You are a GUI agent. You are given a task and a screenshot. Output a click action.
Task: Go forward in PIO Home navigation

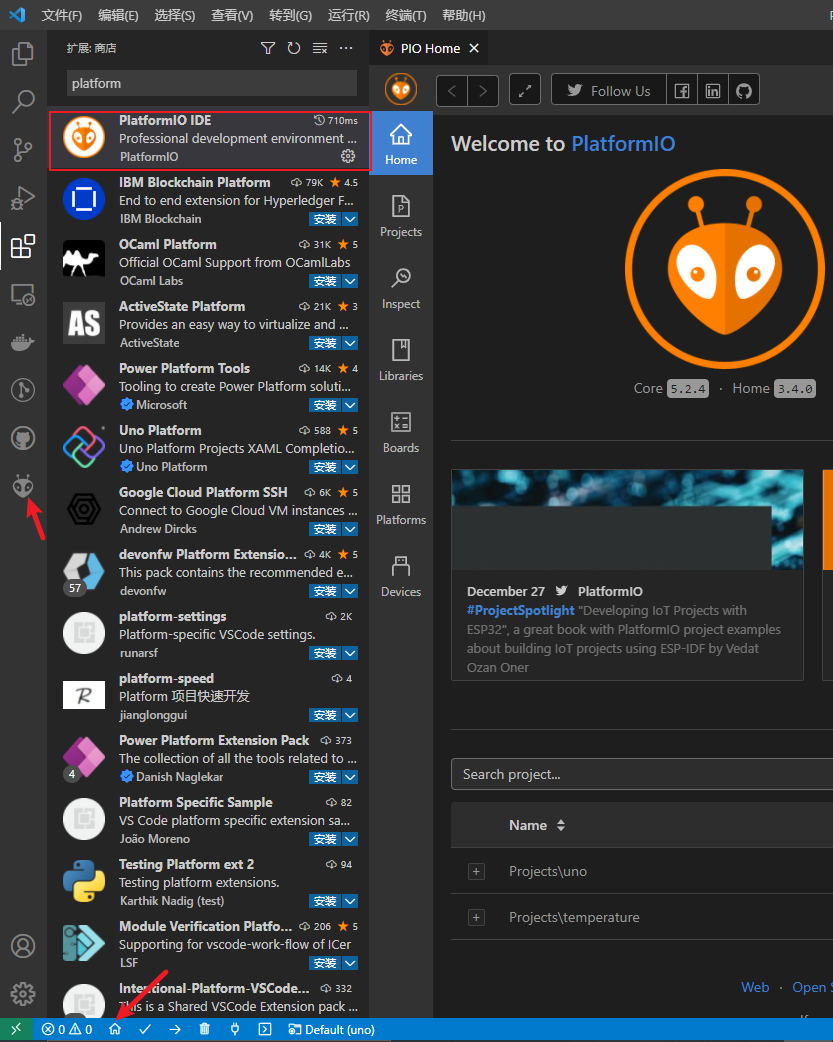[483, 90]
